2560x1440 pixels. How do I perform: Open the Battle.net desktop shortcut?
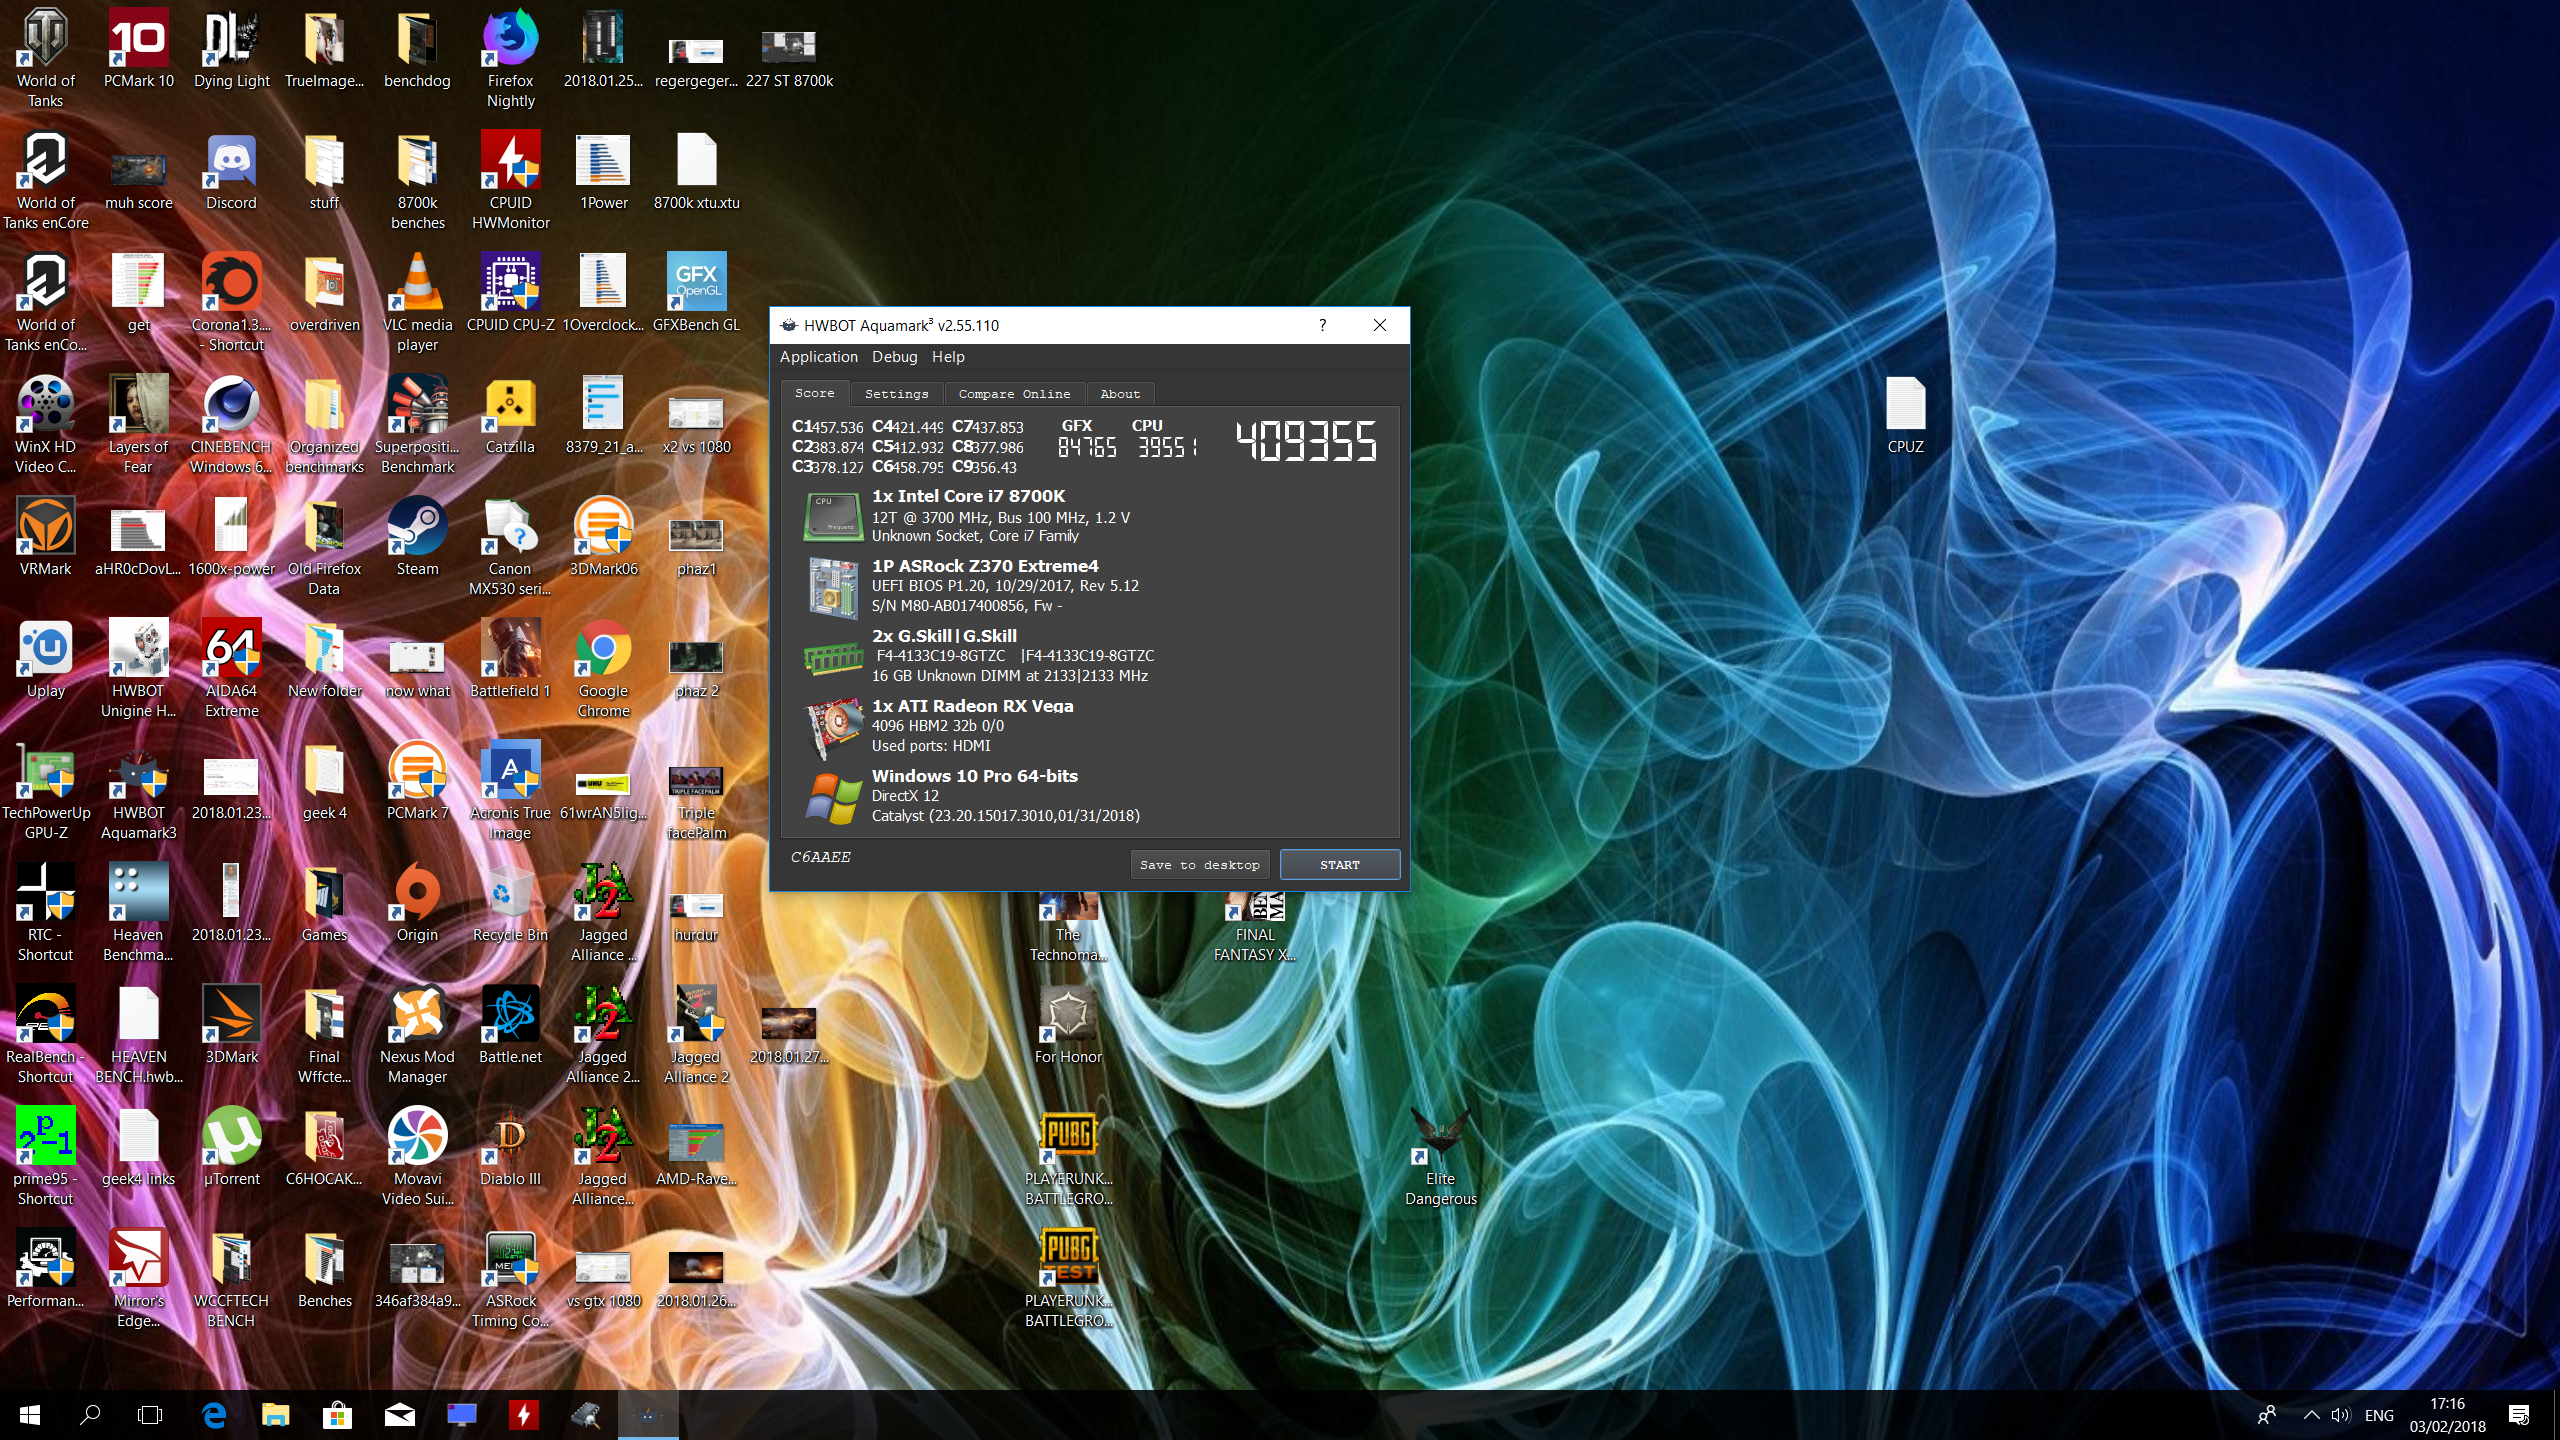[510, 1026]
